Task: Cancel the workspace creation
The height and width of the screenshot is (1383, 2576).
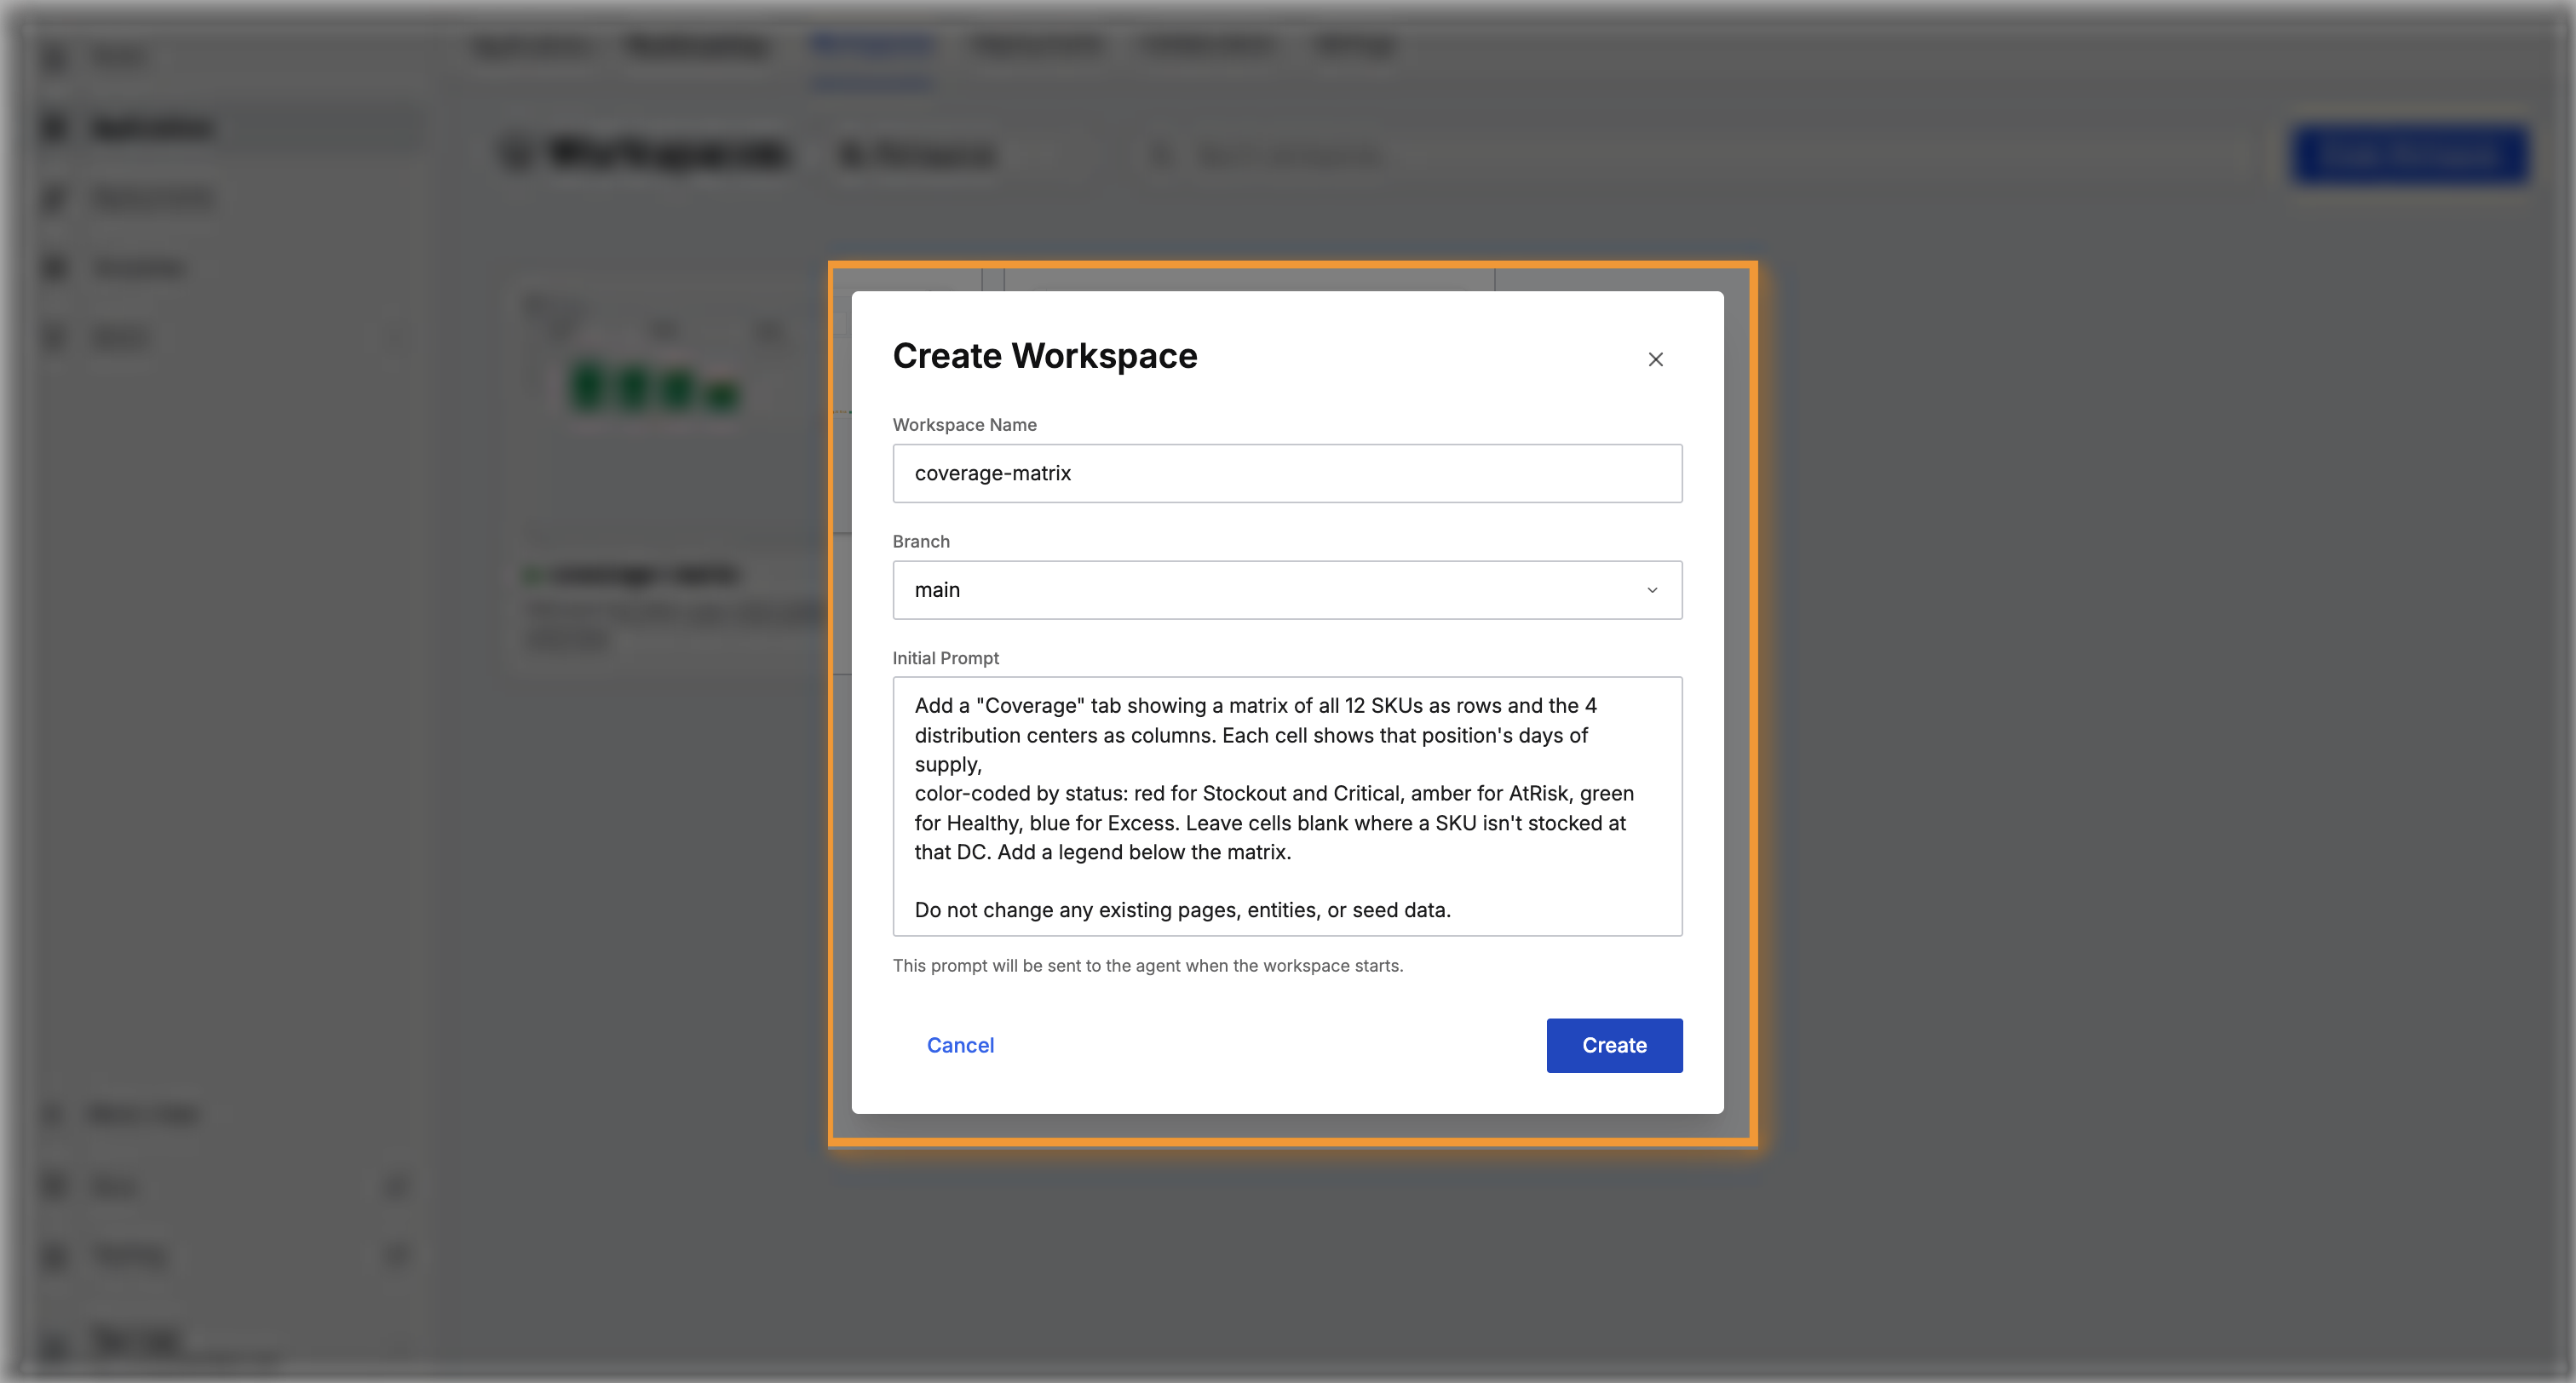Action: pos(960,1045)
